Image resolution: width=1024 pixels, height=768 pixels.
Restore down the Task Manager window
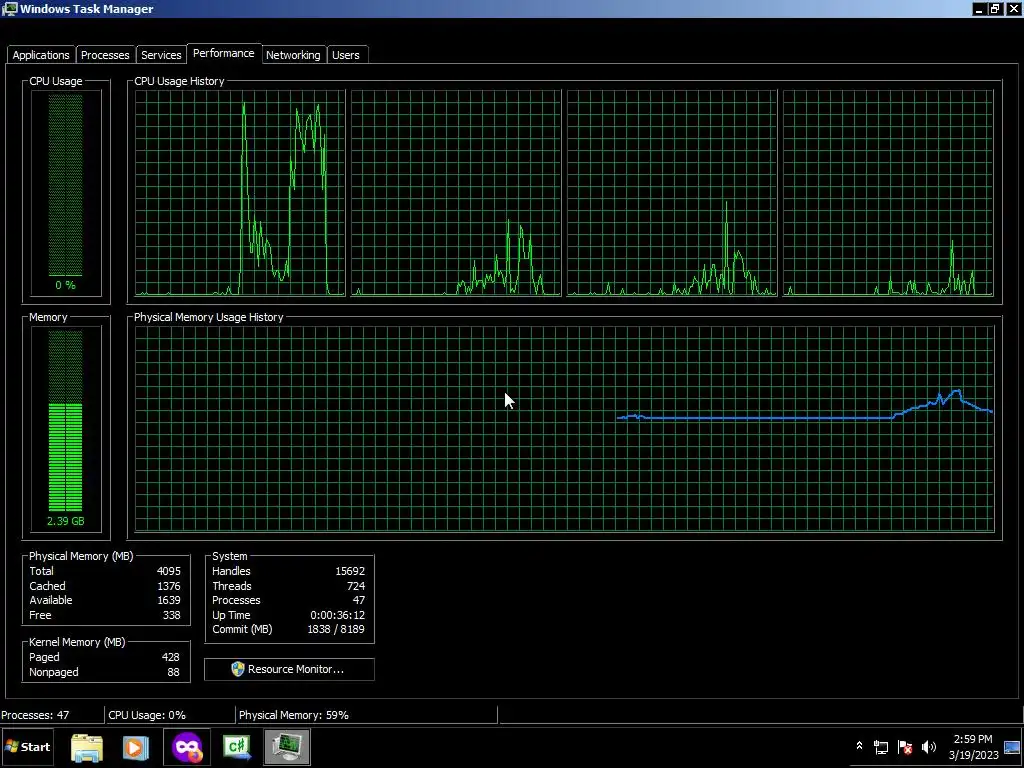point(995,9)
